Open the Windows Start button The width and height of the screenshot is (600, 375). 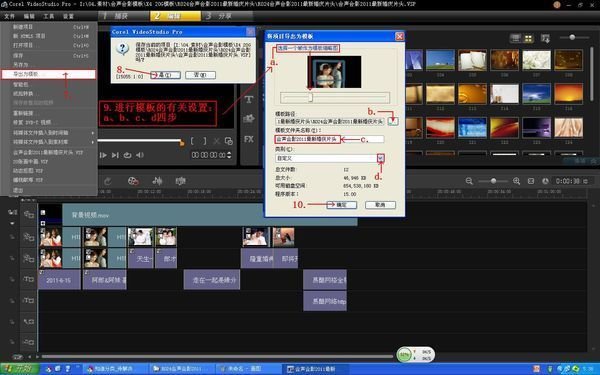[x=20, y=369]
